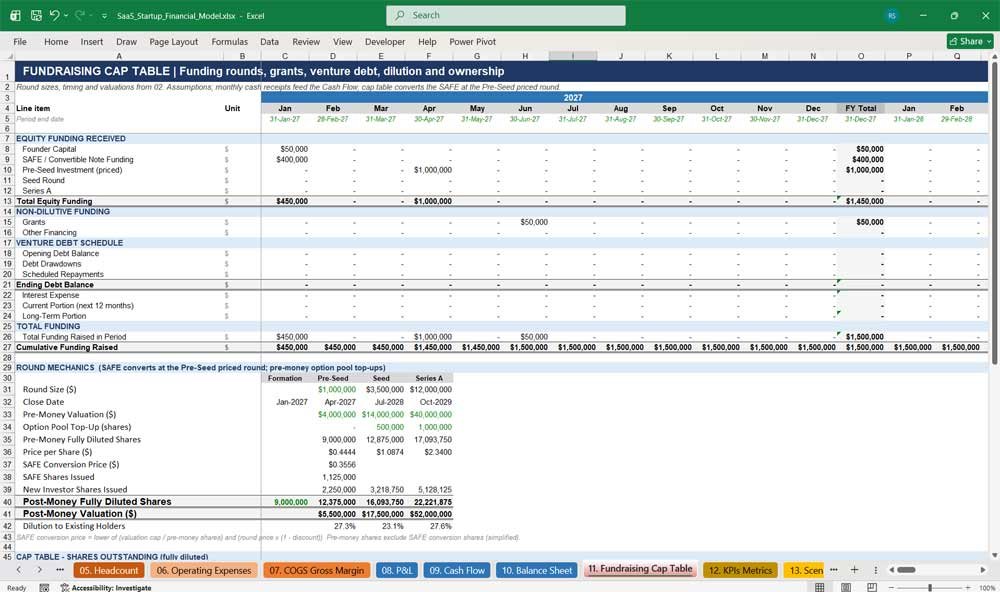
Task: Select the column O header
Action: (860, 56)
